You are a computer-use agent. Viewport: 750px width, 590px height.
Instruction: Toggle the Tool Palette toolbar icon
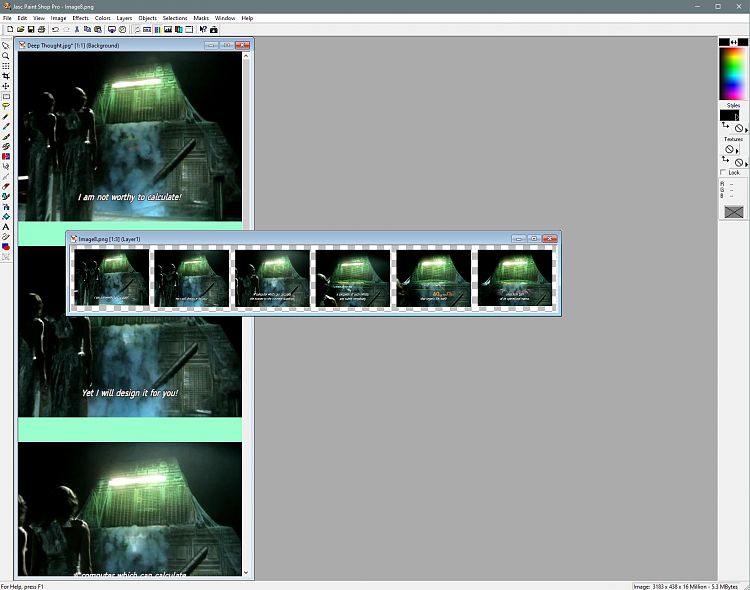point(136,30)
